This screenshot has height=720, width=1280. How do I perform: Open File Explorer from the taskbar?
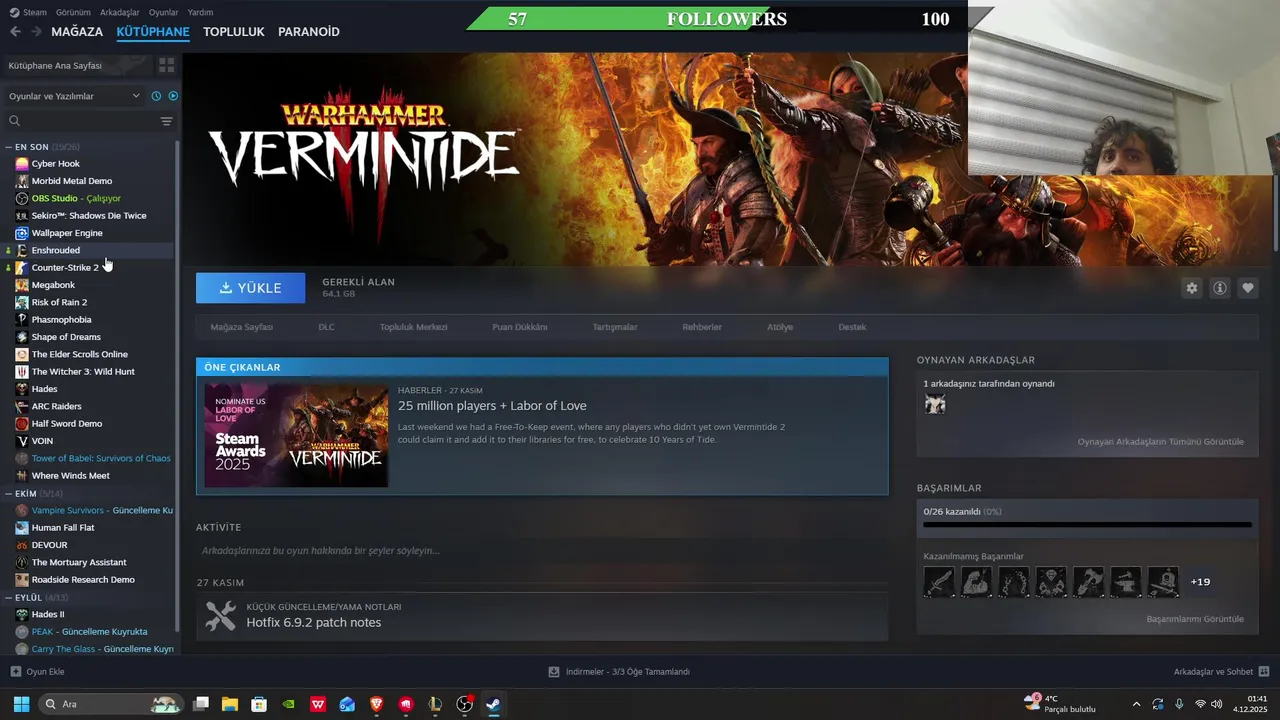[x=230, y=704]
